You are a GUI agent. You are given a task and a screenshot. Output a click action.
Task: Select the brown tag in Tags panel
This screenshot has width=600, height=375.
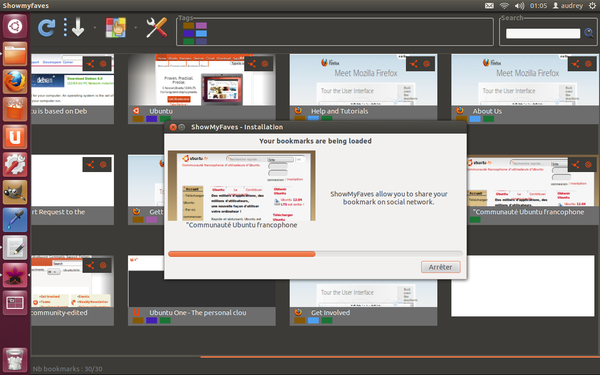pos(189,26)
